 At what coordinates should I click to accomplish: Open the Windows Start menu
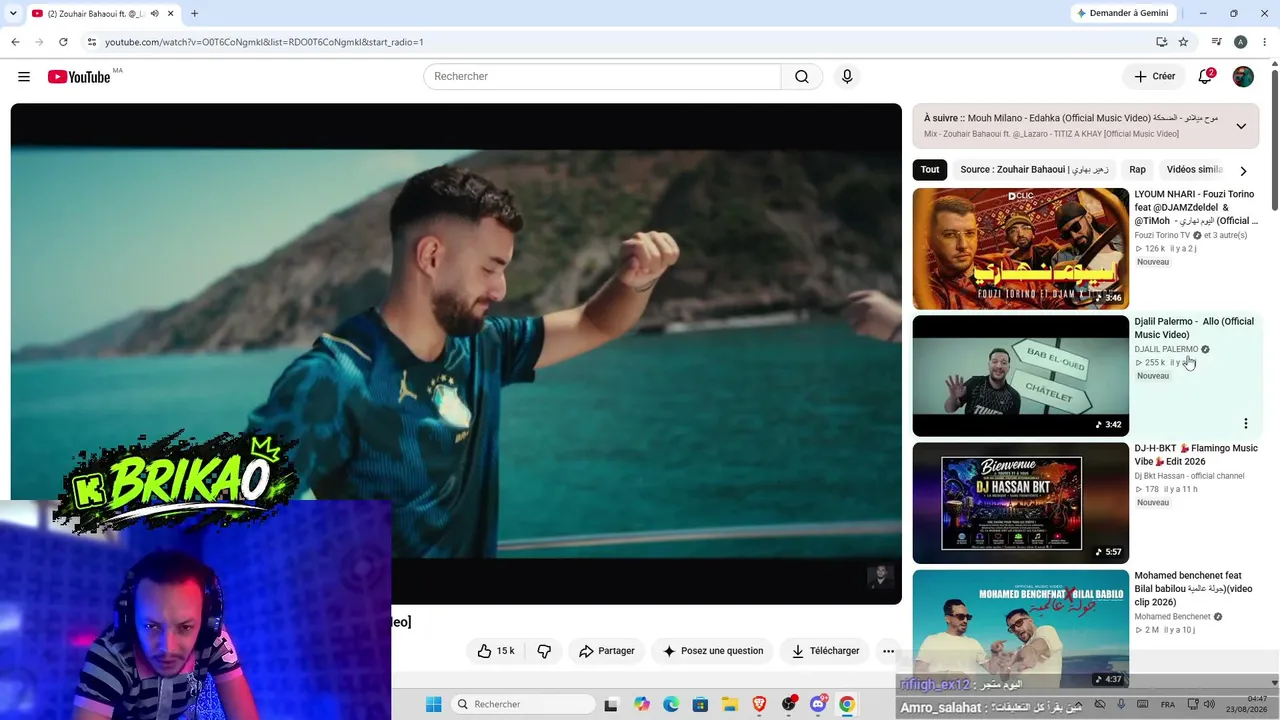[433, 705]
